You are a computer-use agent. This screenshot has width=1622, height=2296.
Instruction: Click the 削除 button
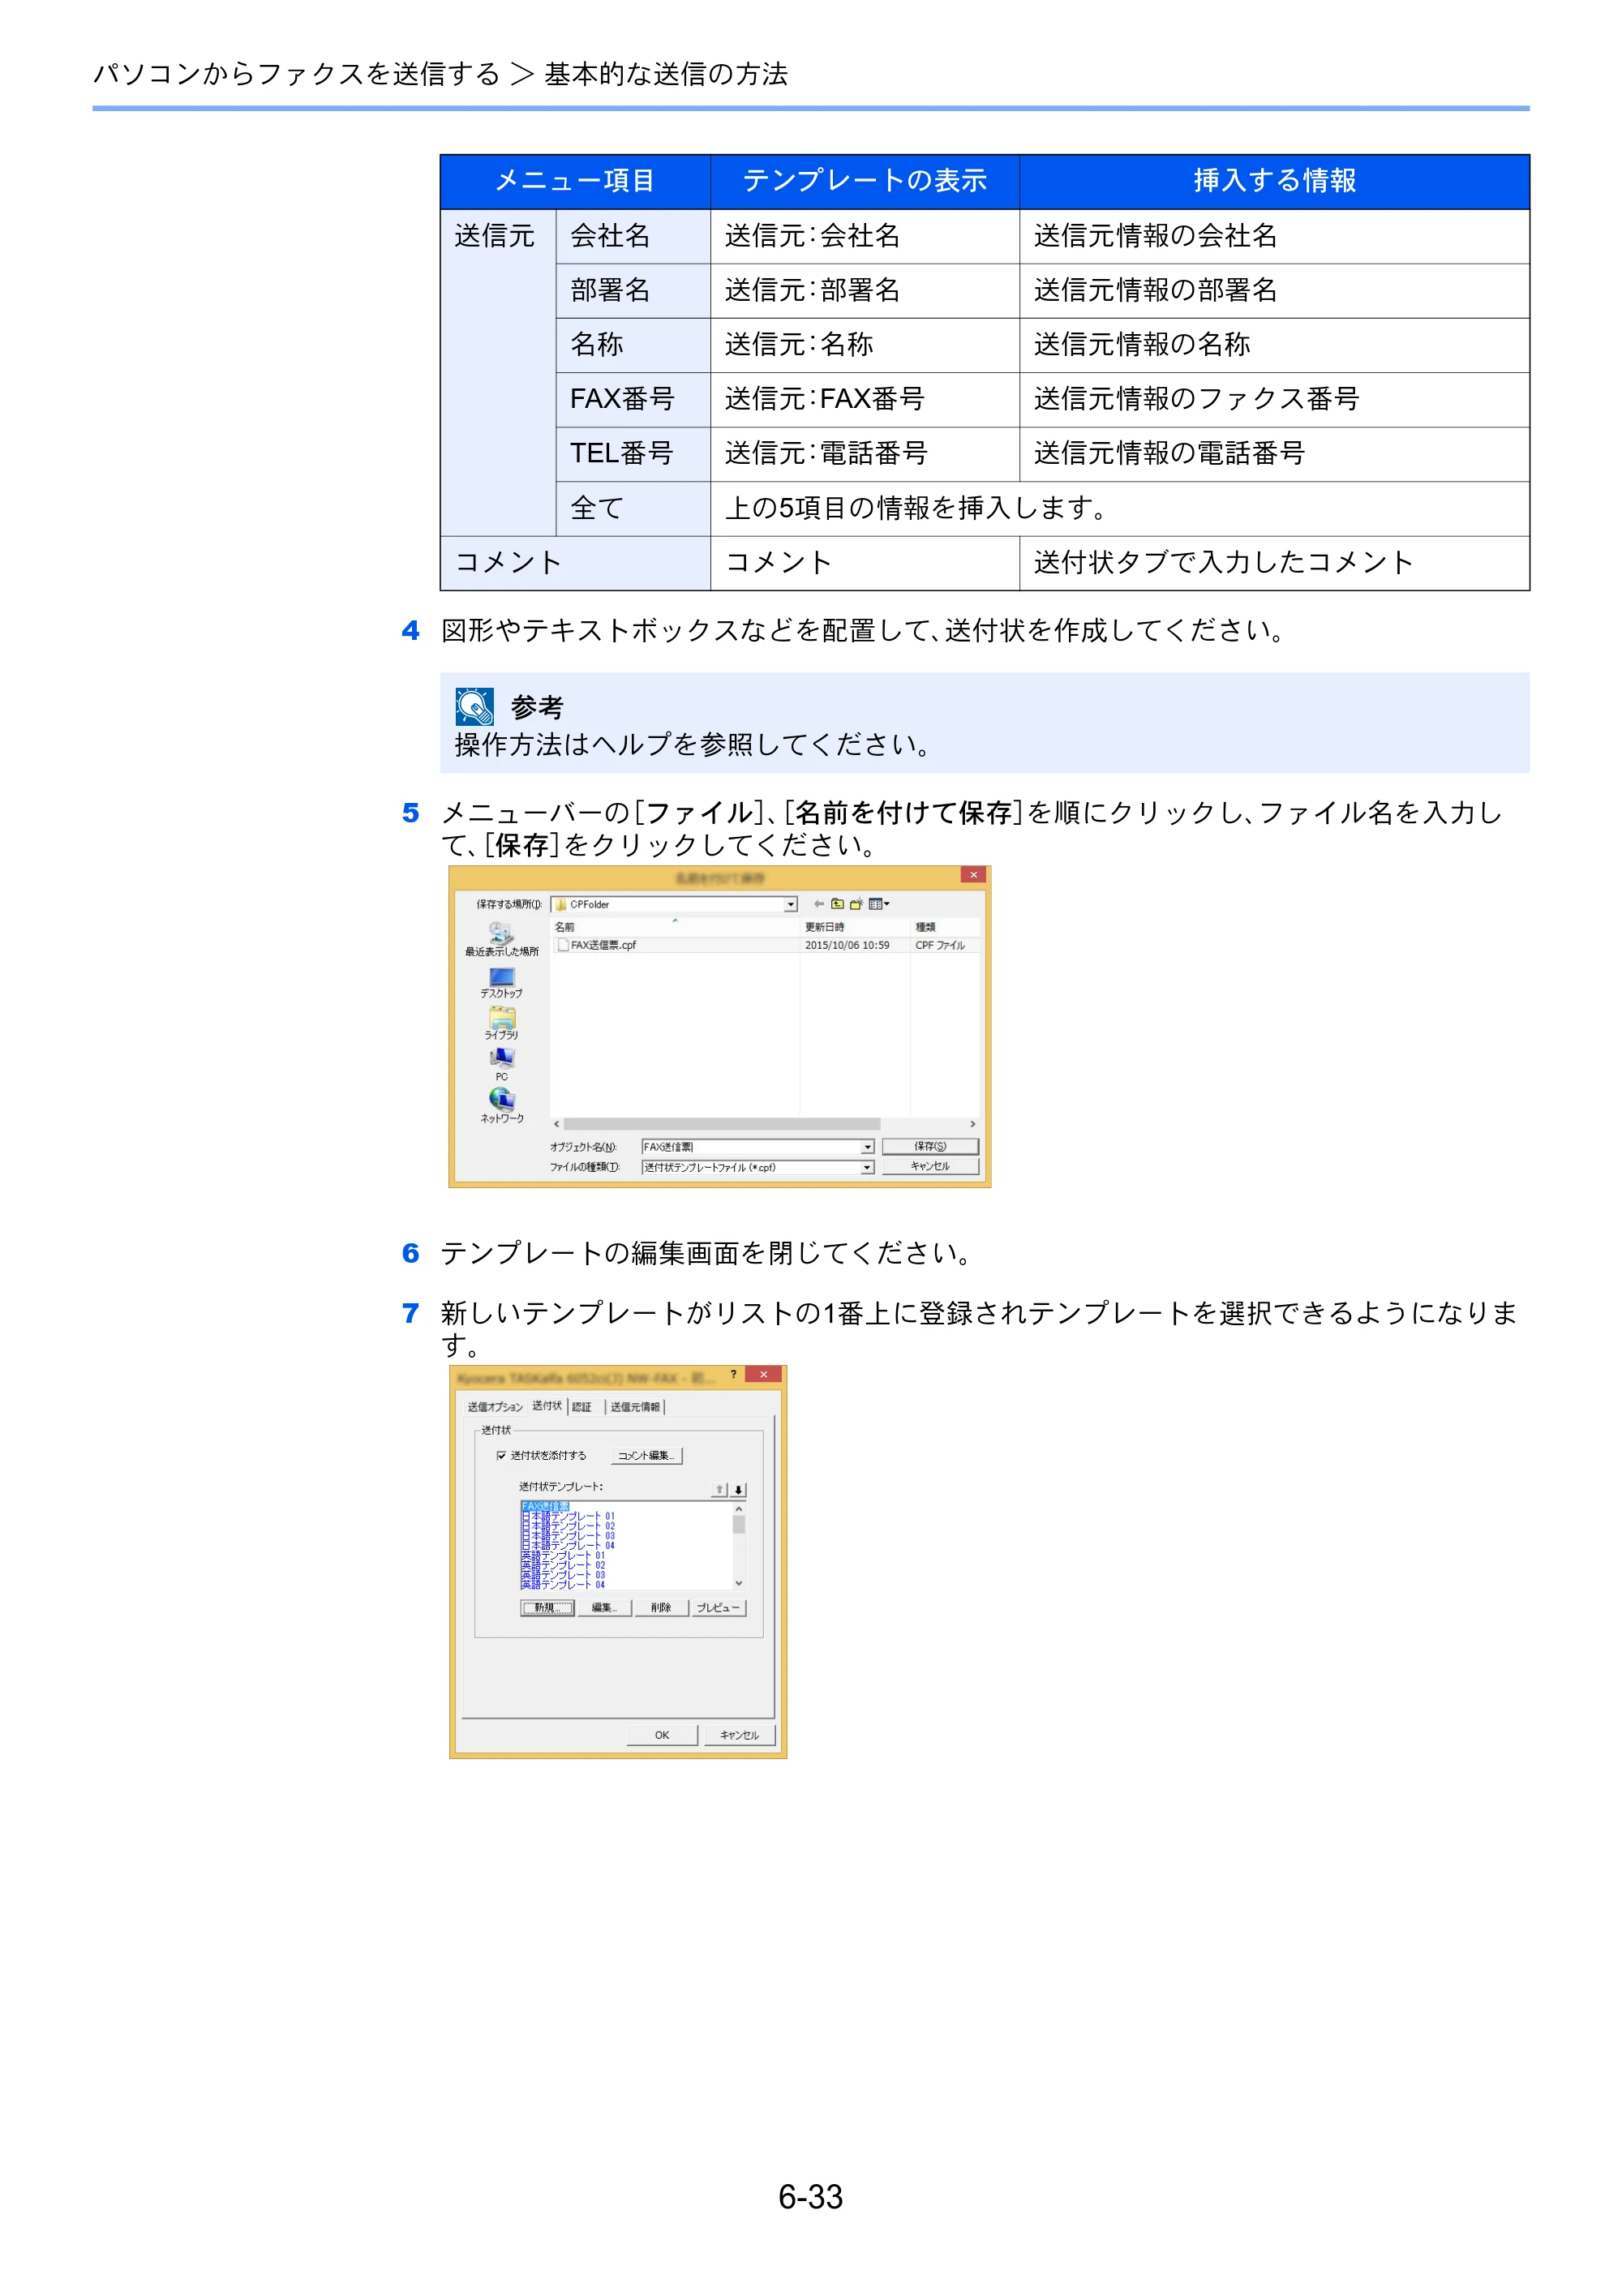pyautogui.click(x=661, y=1608)
